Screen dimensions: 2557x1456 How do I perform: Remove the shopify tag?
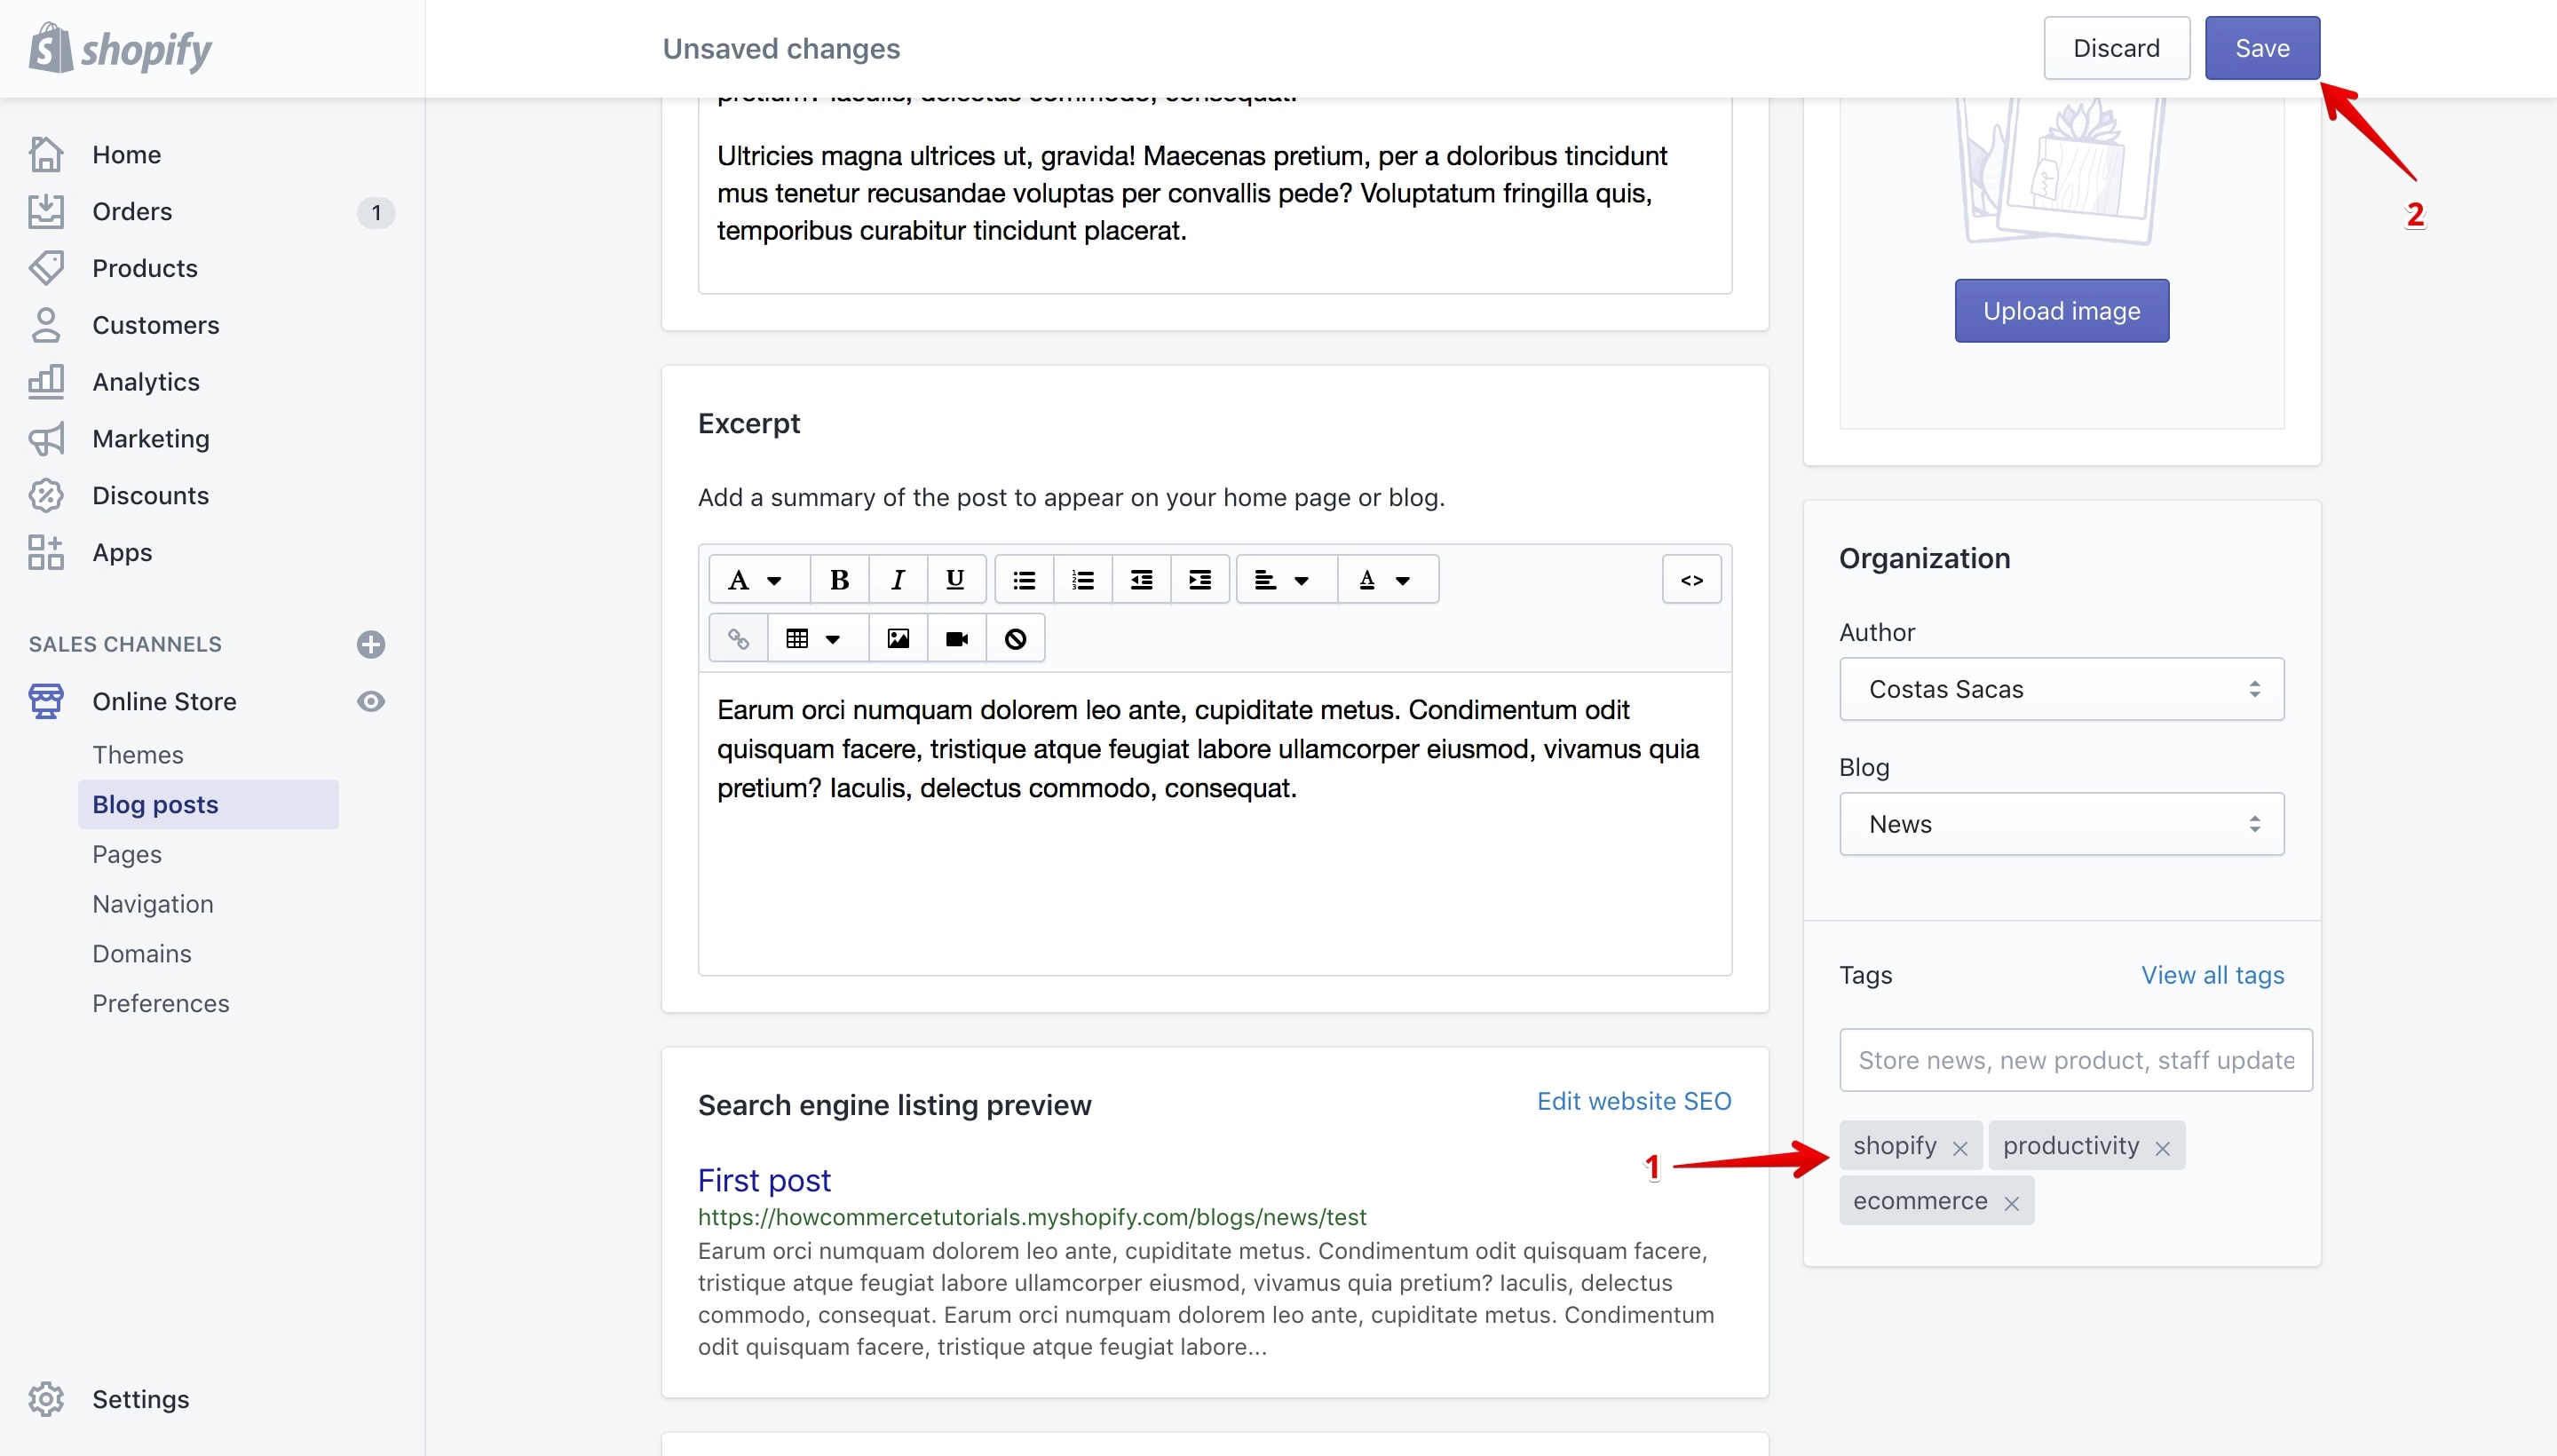pos(1960,1148)
